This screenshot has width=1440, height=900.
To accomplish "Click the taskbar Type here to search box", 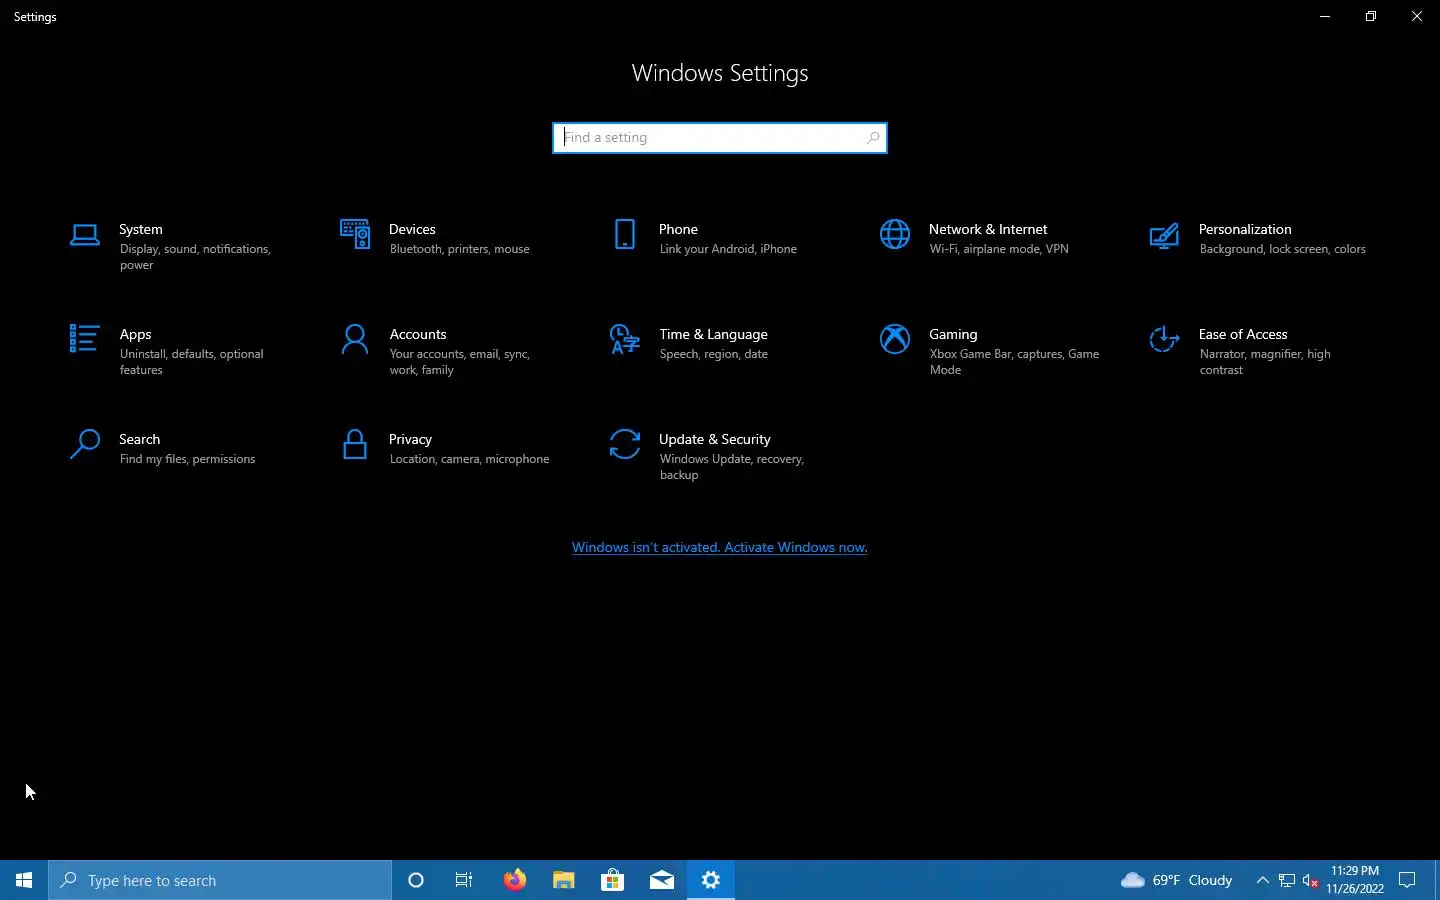I will 220,880.
